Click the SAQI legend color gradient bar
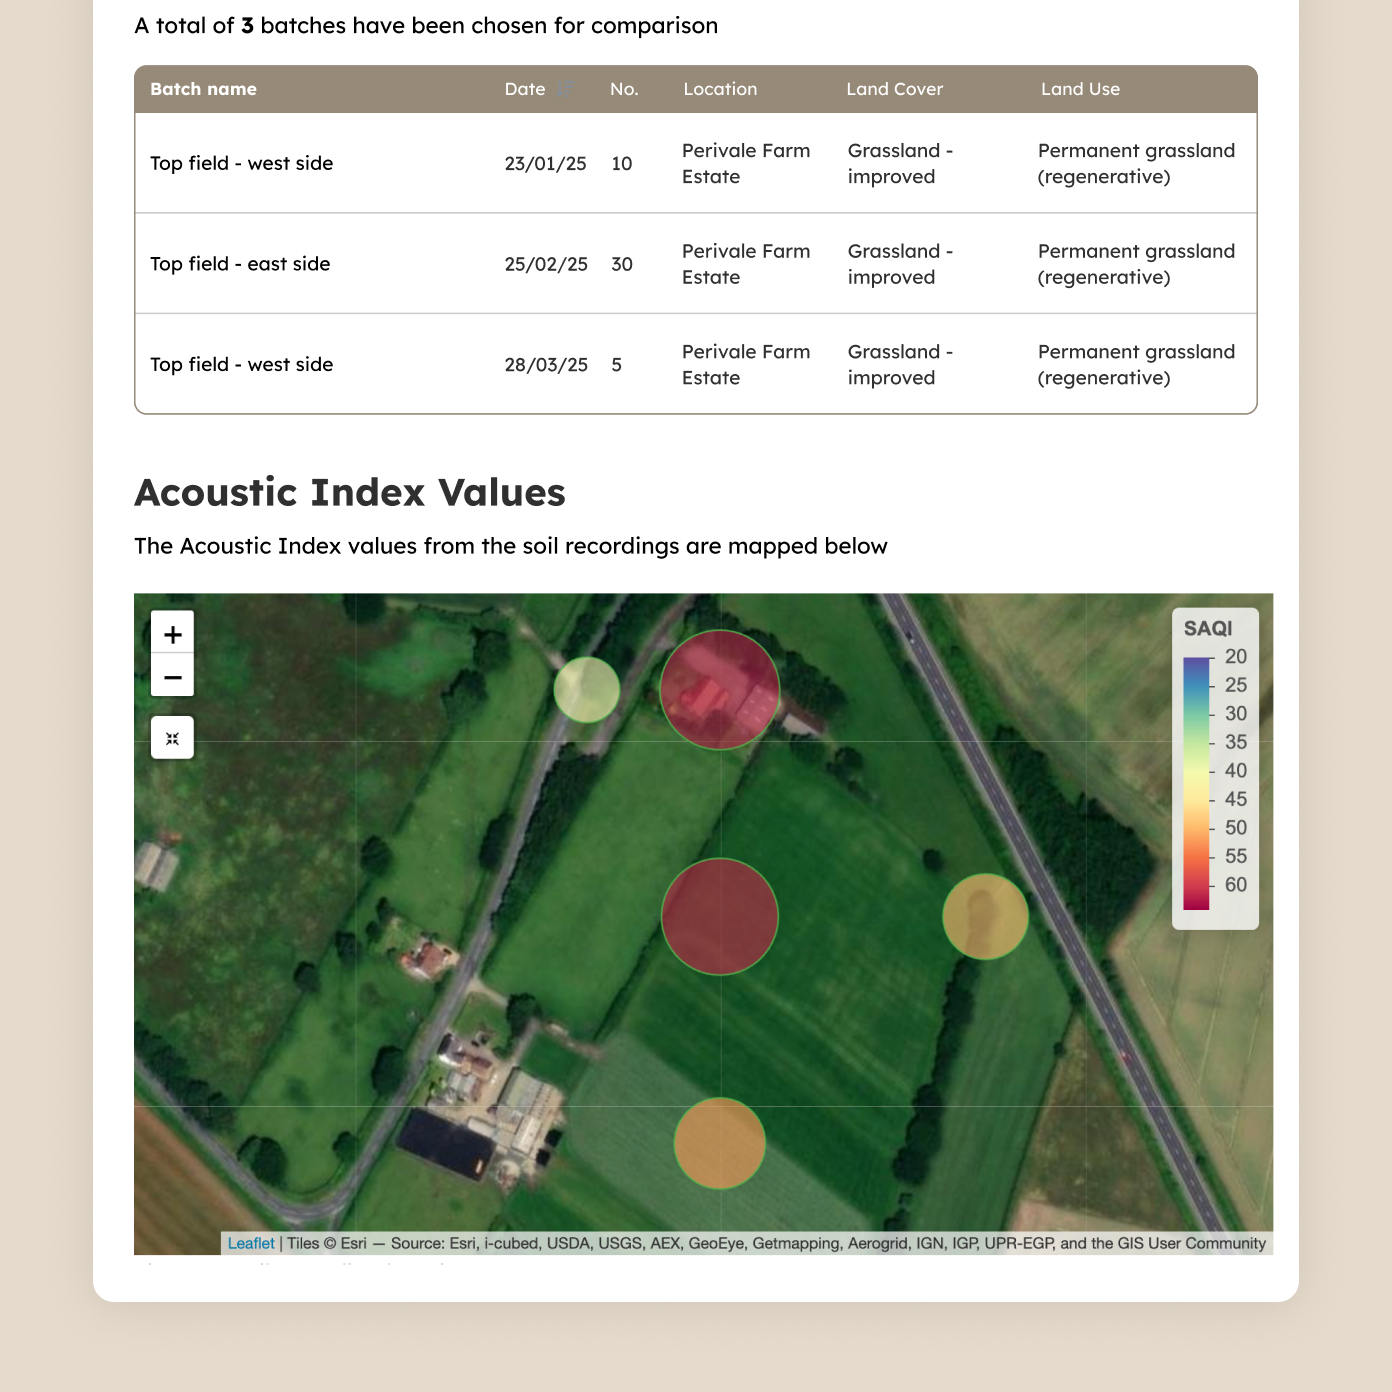Viewport: 1392px width, 1392px height. 1196,783
